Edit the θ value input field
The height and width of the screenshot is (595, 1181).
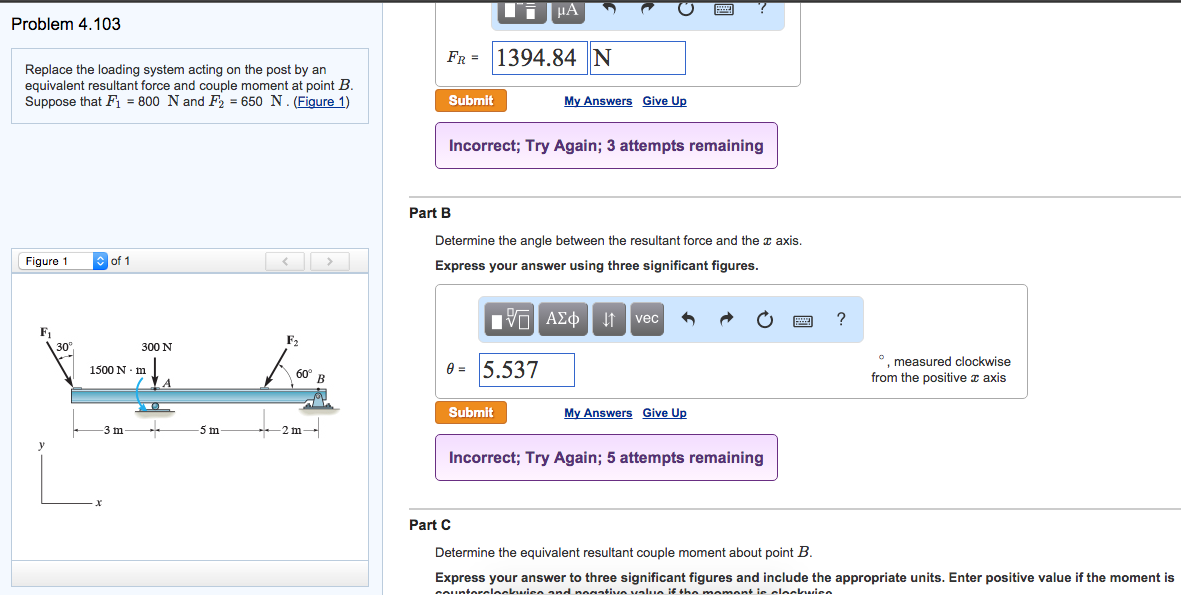(526, 369)
